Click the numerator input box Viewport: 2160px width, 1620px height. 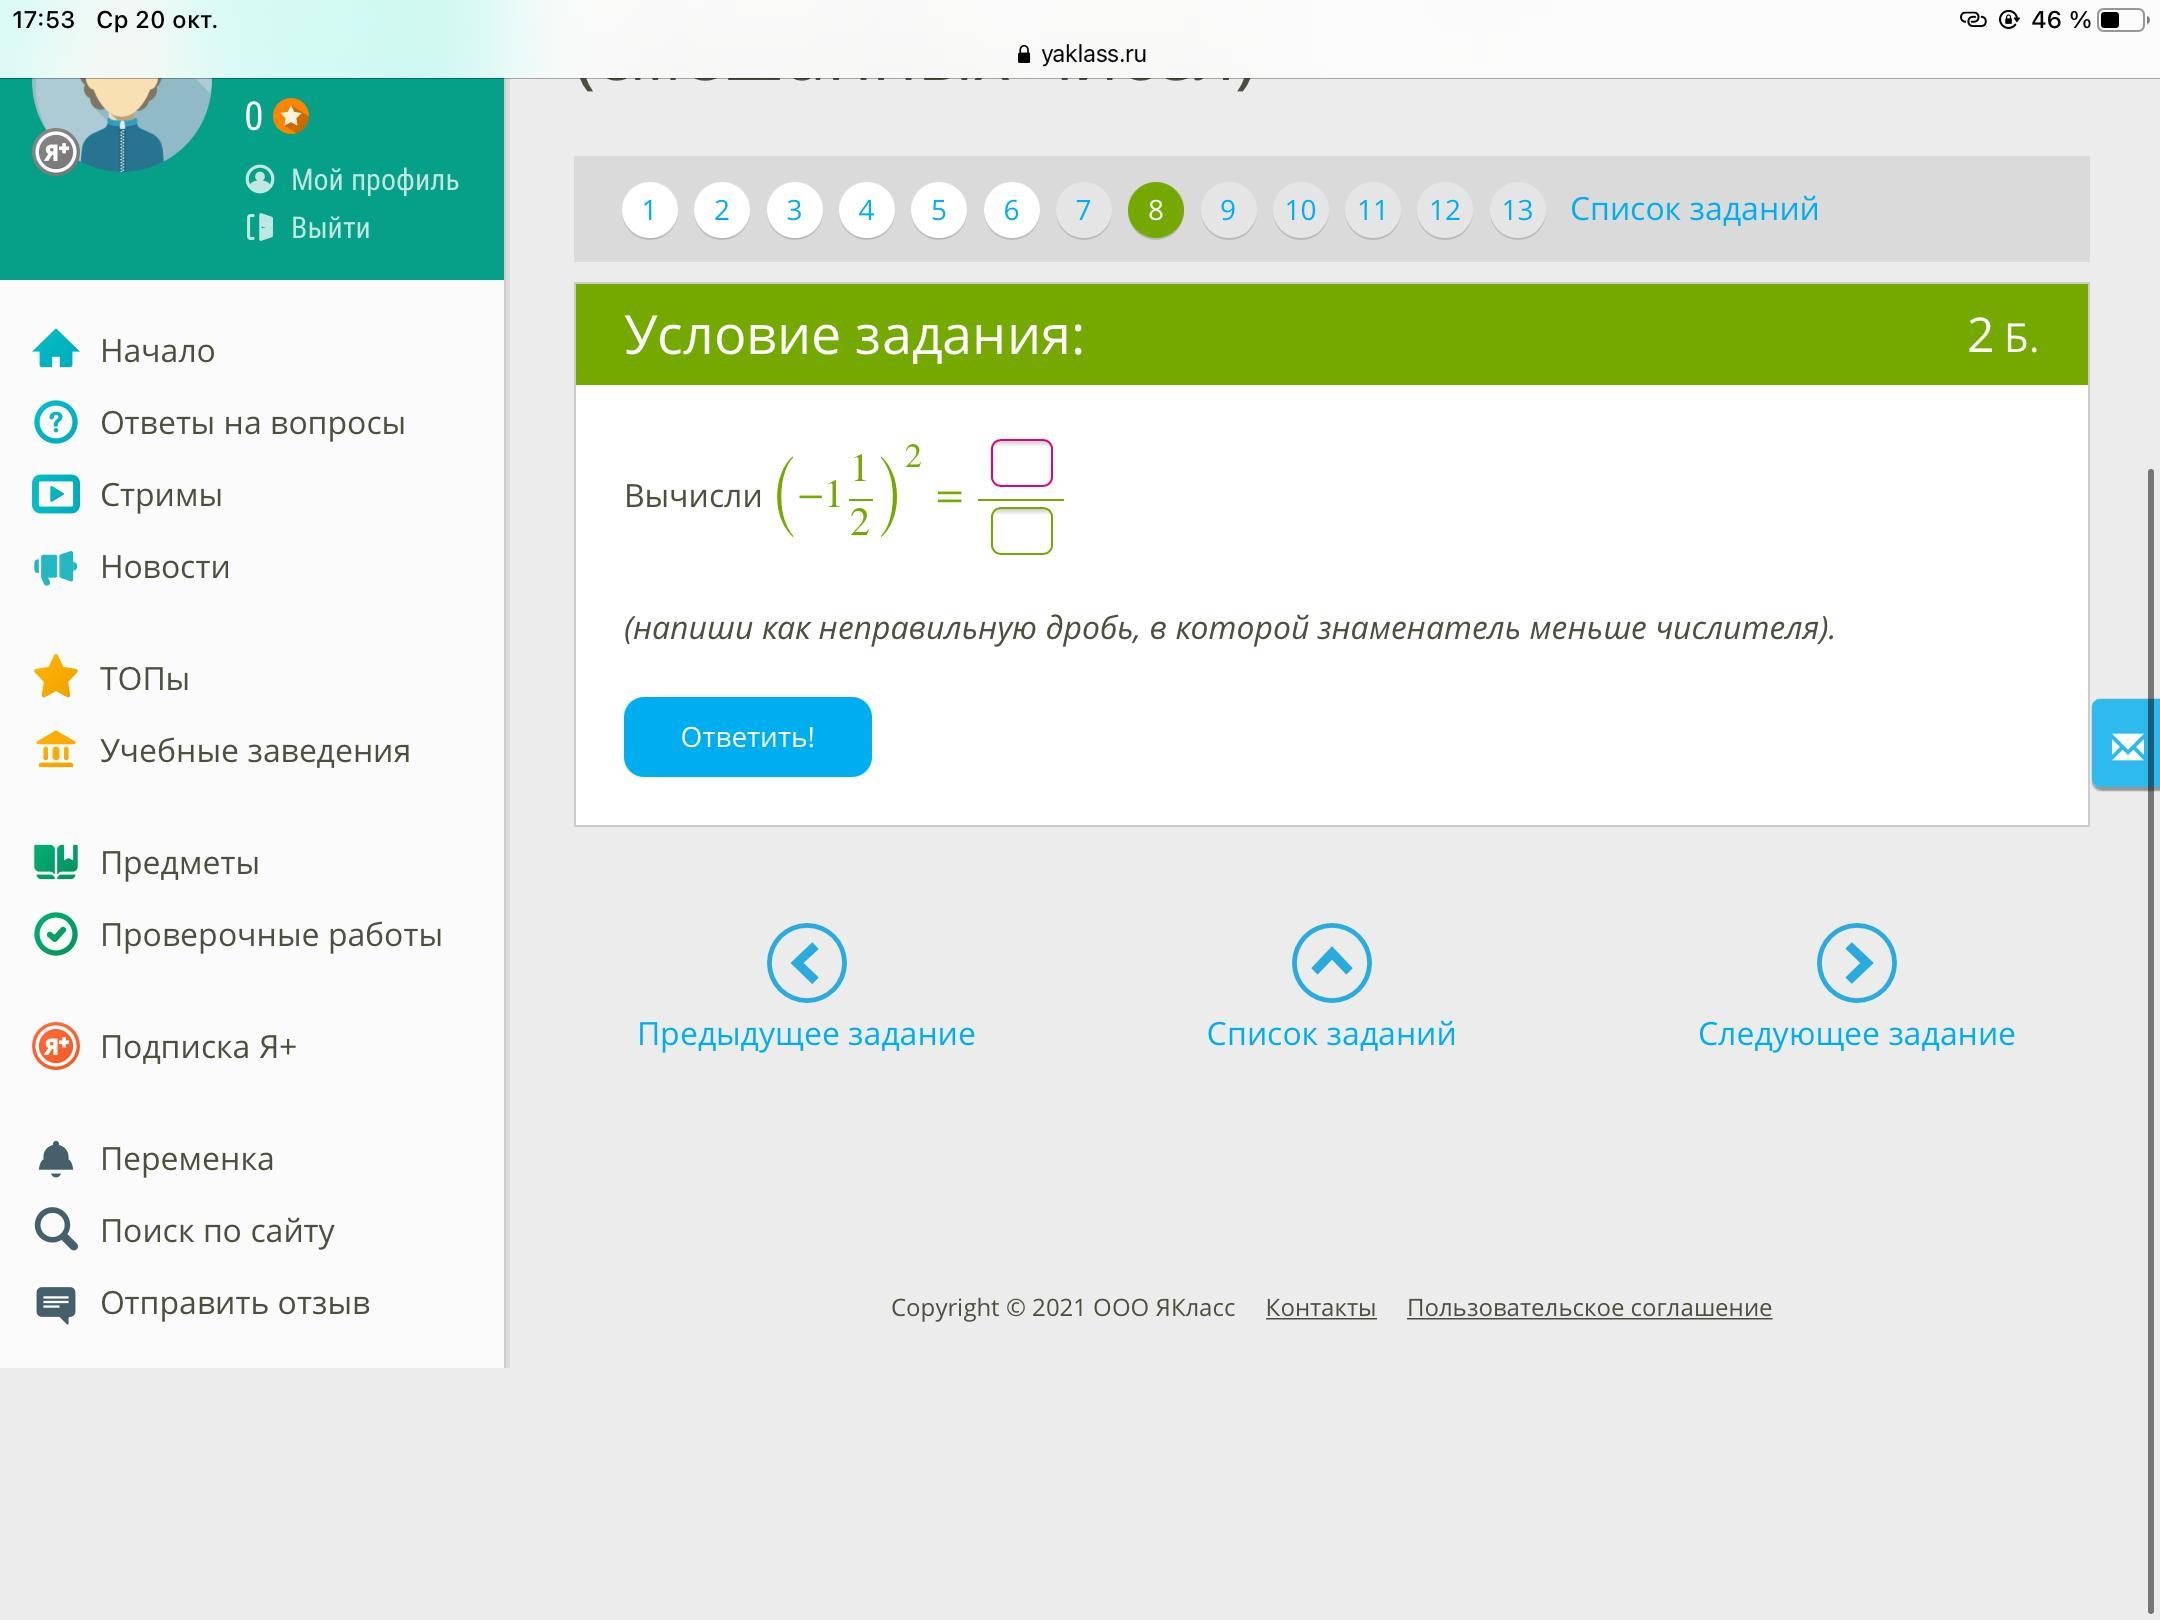(1021, 463)
